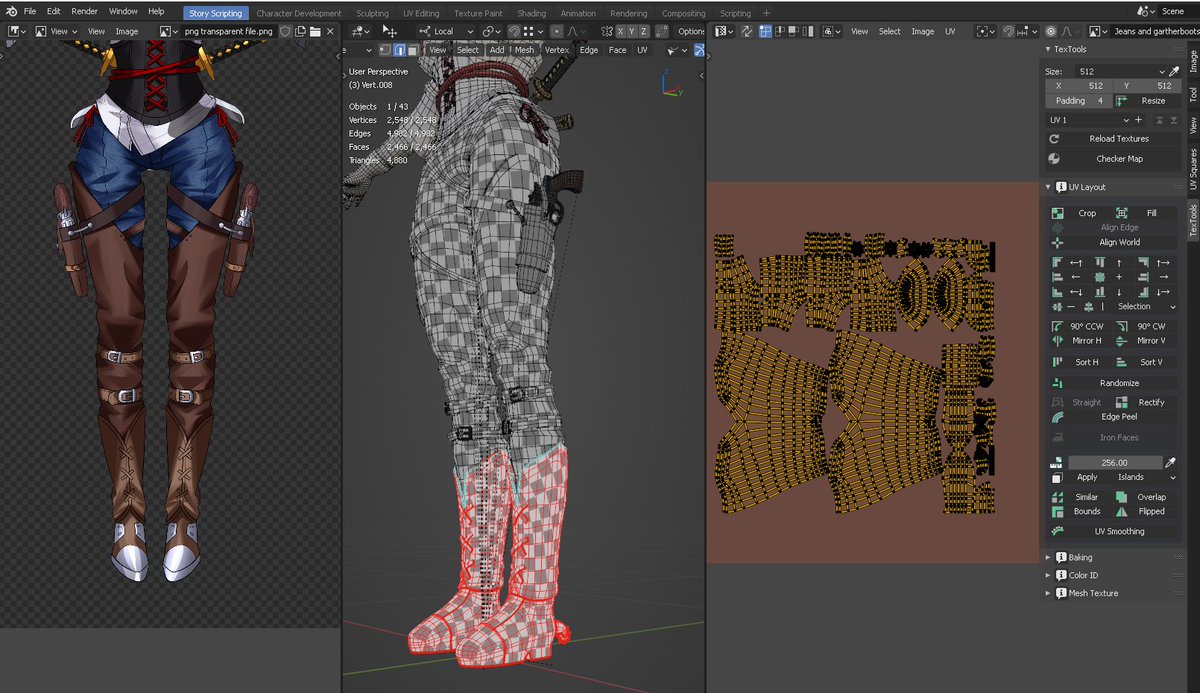
Task: Switch to the Texture Paint workspace tab
Action: point(478,14)
